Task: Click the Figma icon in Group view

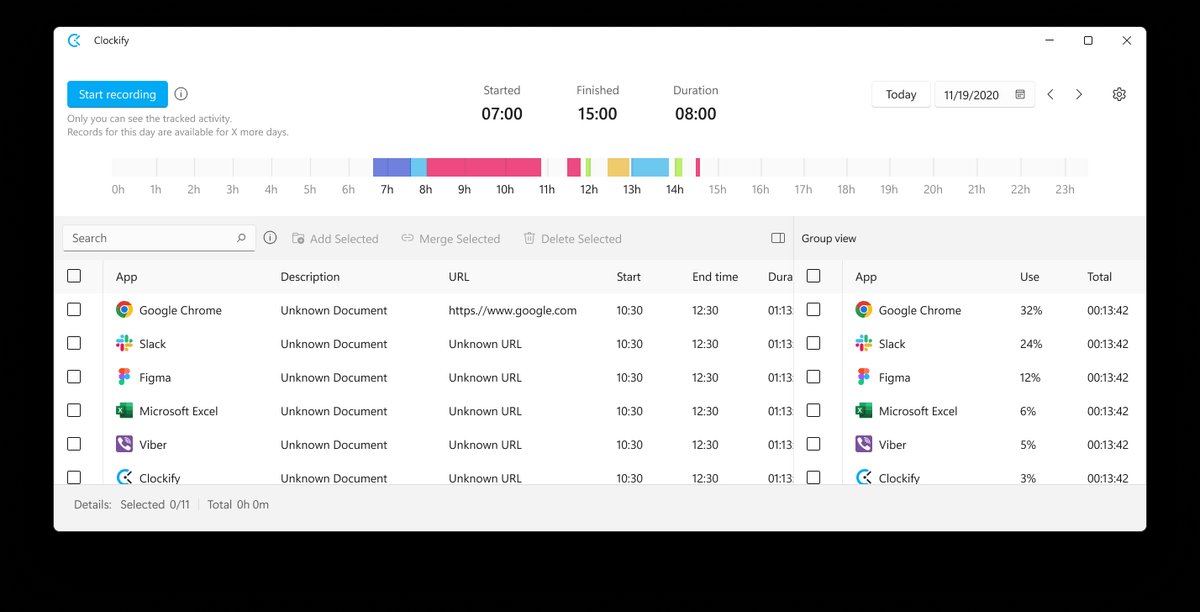Action: pyautogui.click(x=864, y=377)
